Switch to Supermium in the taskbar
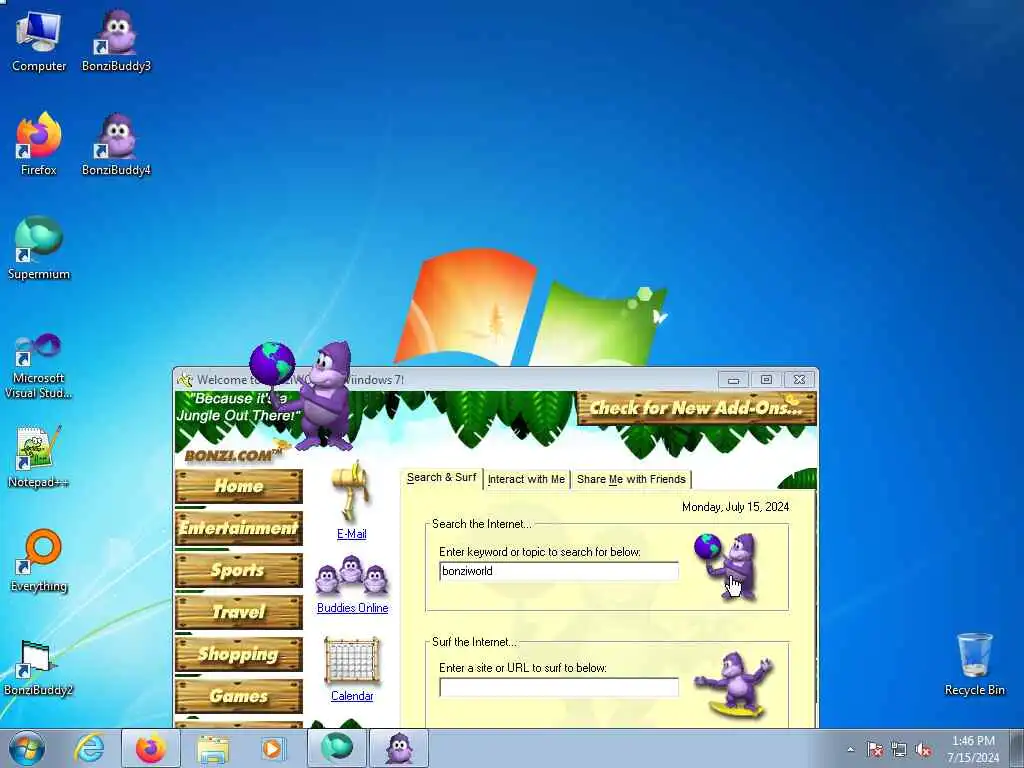The image size is (1024, 768). pyautogui.click(x=336, y=748)
